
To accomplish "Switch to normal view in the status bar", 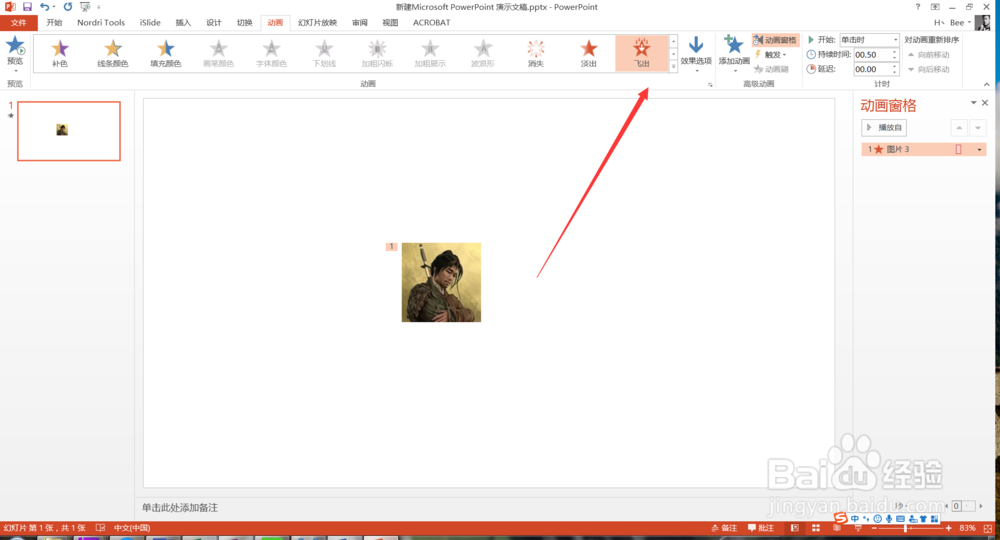I will pos(795,528).
